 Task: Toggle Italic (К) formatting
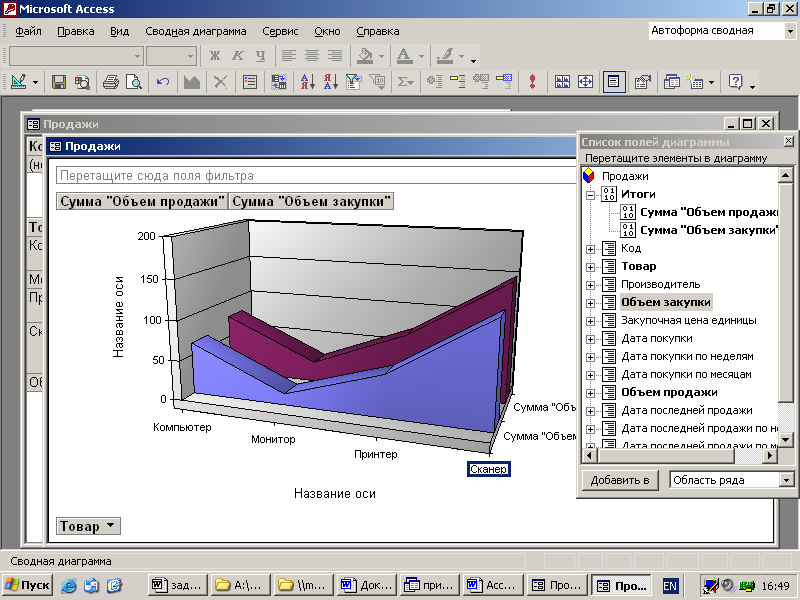(238, 56)
